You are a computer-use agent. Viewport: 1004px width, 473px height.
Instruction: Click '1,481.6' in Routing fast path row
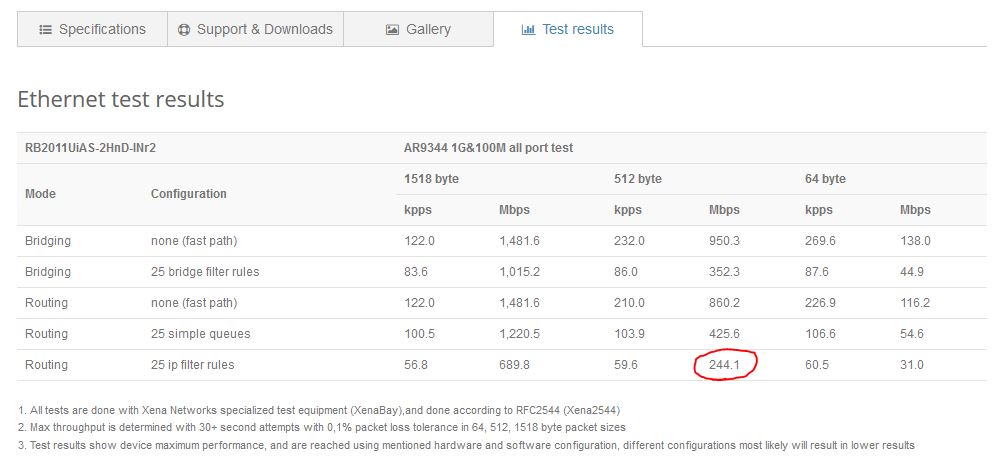click(x=519, y=303)
